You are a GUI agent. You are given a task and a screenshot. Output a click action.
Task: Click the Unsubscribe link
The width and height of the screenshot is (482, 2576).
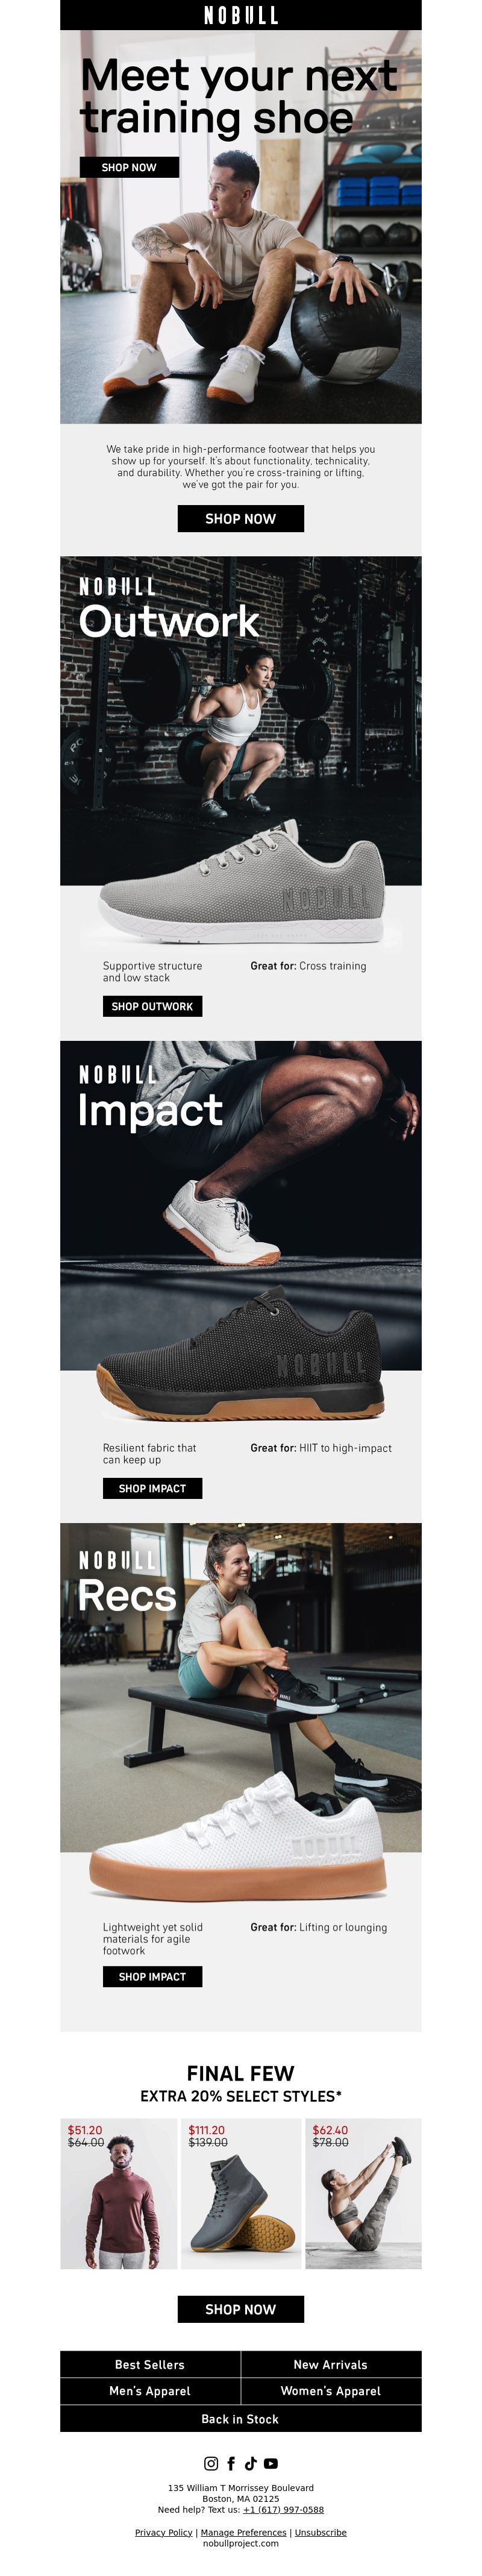point(321,2532)
